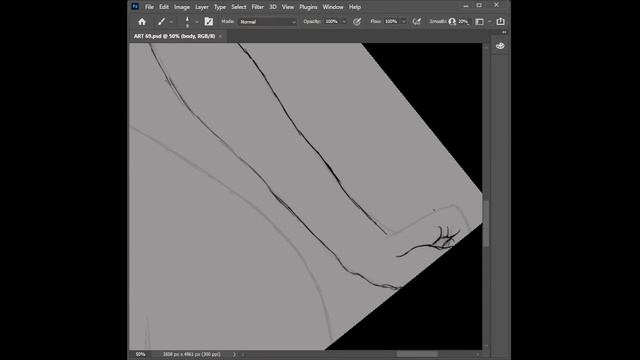Open the blending Mode dropdown showing Normal
This screenshot has width=640, height=360.
[x=267, y=22]
